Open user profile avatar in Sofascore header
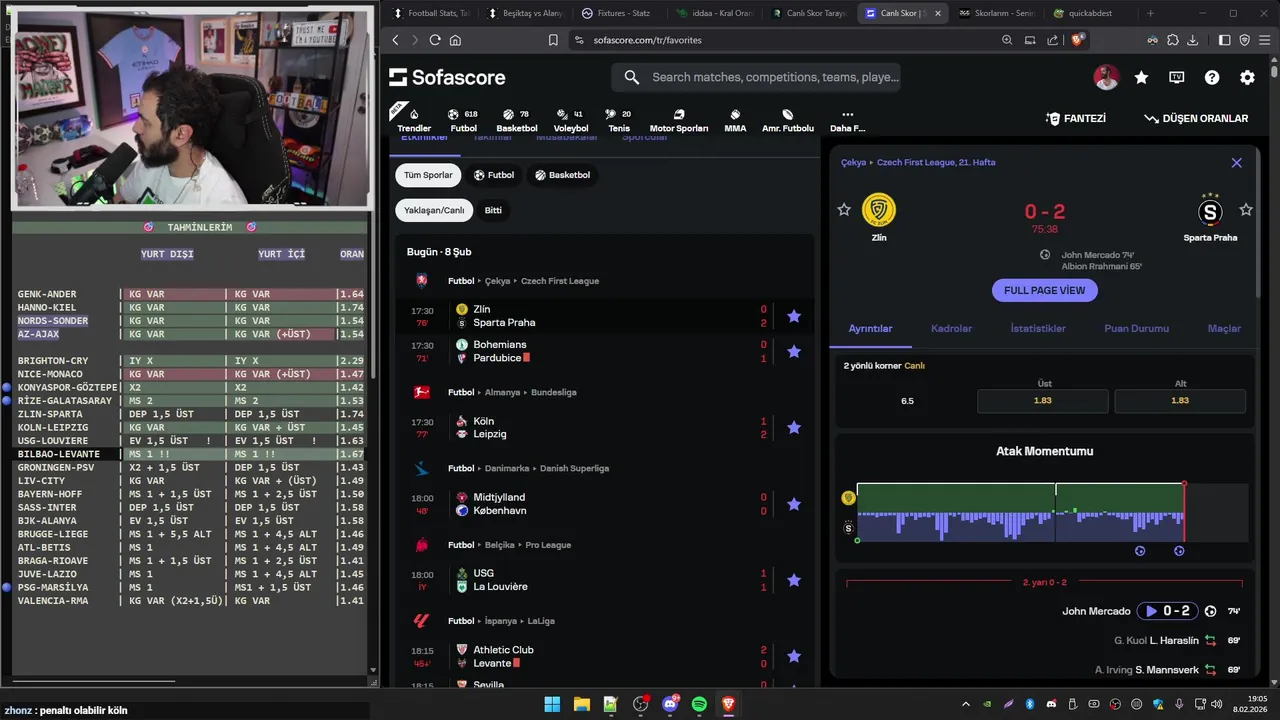Image resolution: width=1280 pixels, height=720 pixels. pyautogui.click(x=1106, y=77)
